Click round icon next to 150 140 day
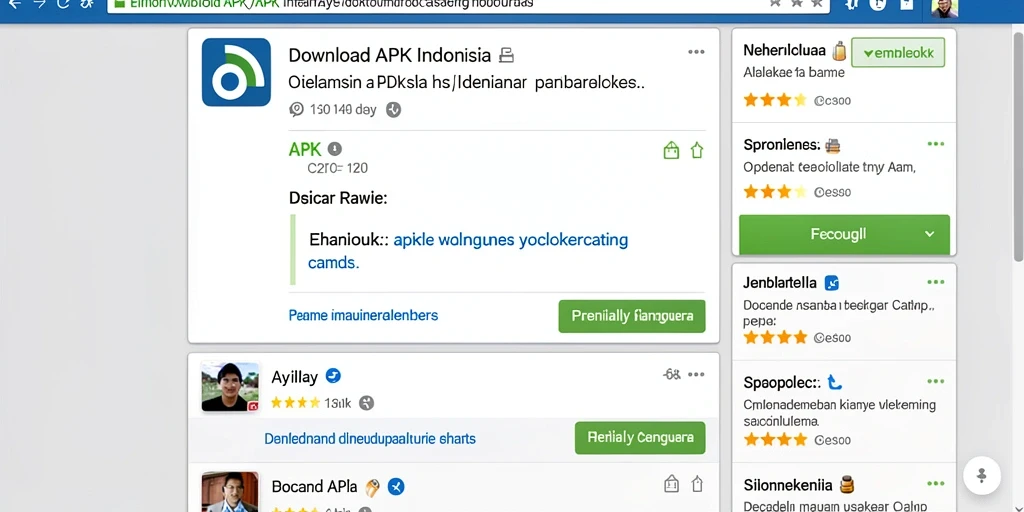 393,110
